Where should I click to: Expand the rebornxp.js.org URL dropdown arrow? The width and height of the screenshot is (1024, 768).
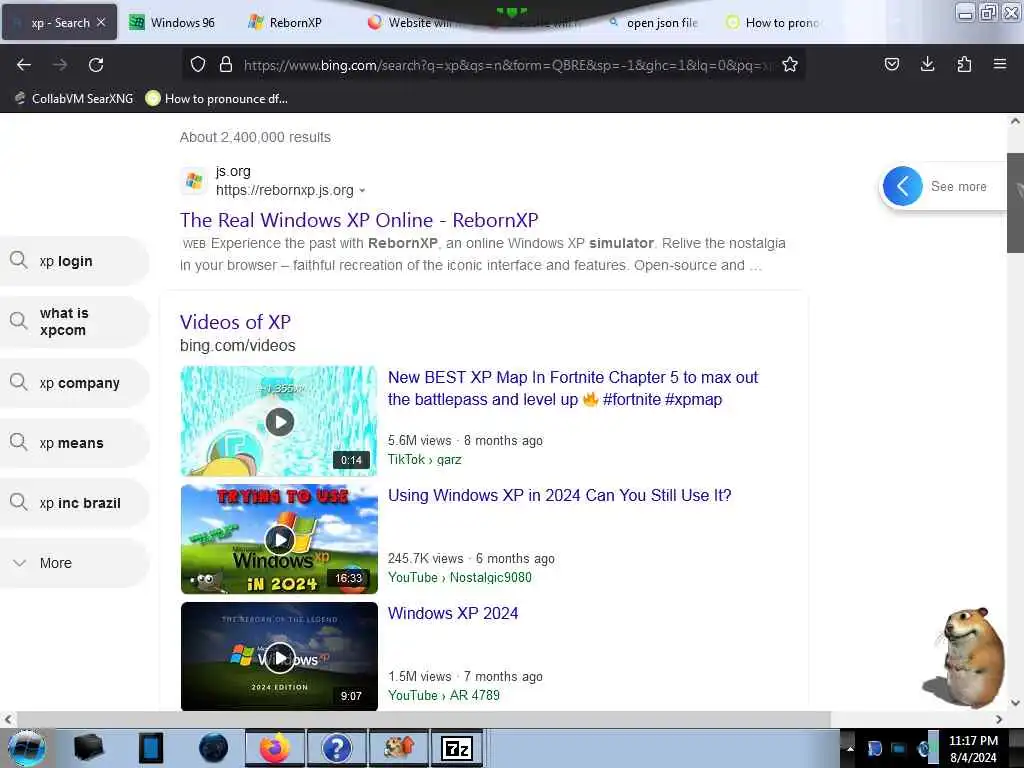coord(362,191)
